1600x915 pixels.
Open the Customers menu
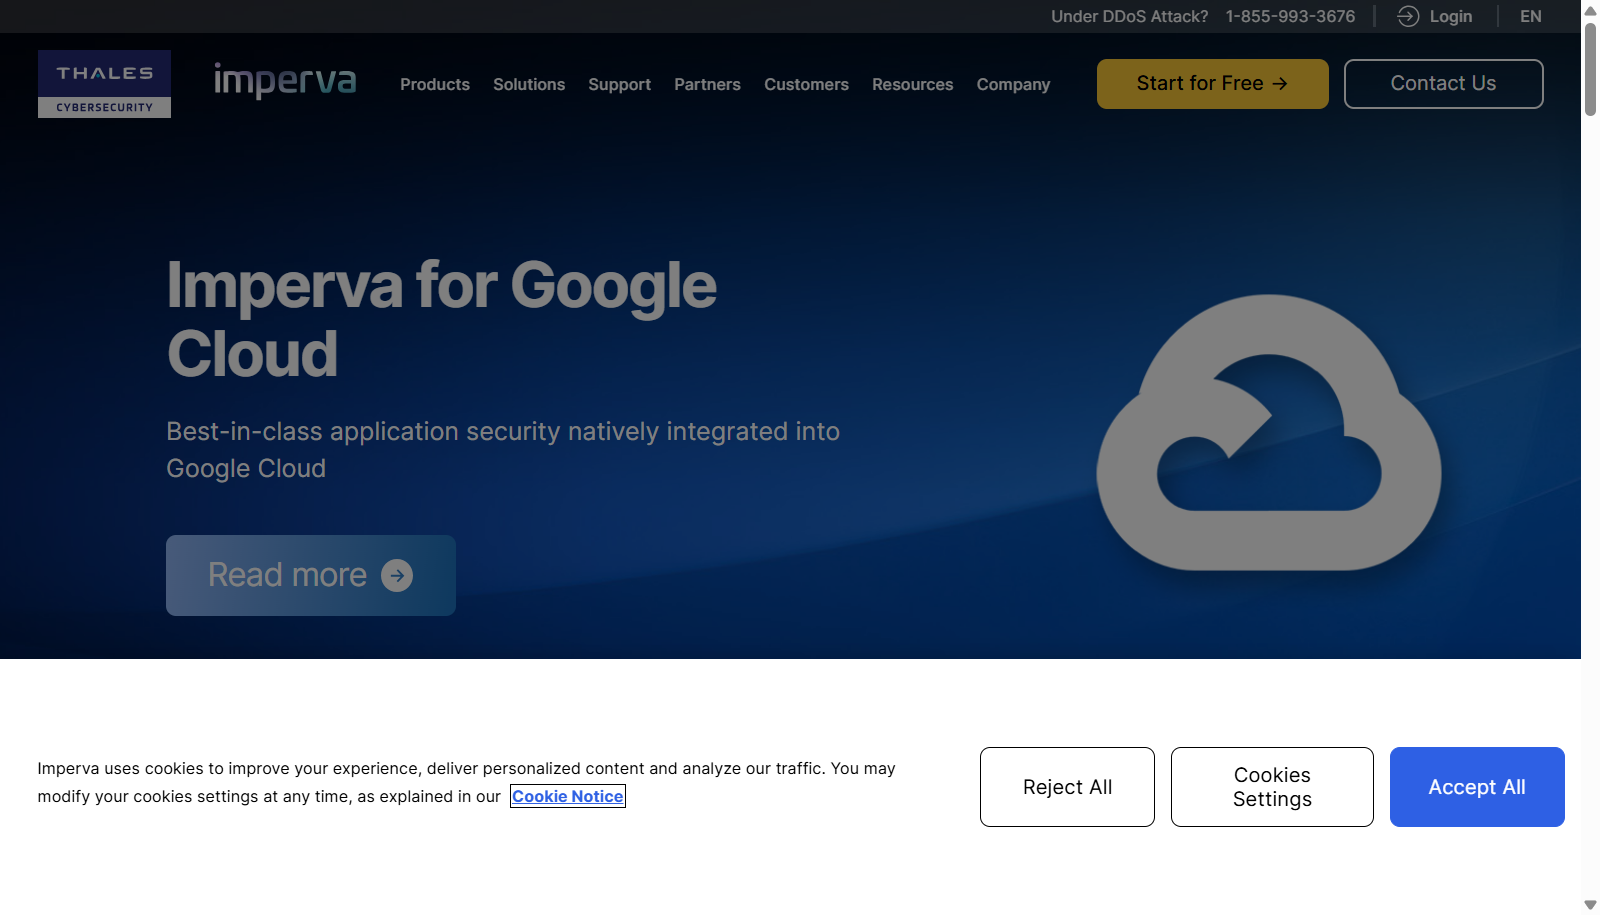click(x=806, y=85)
